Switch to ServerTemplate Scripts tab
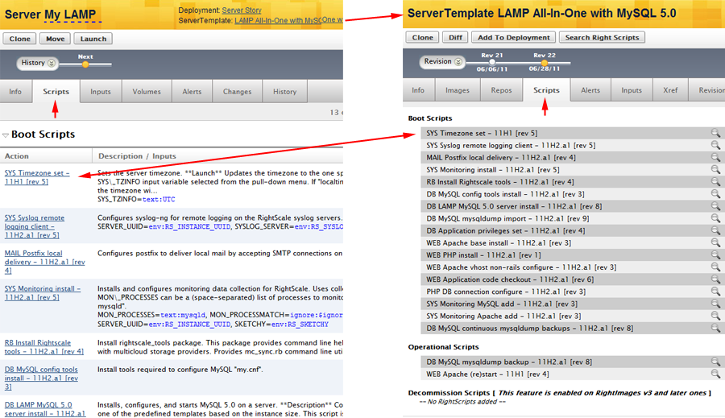This screenshot has height=418, width=725. tap(547, 90)
